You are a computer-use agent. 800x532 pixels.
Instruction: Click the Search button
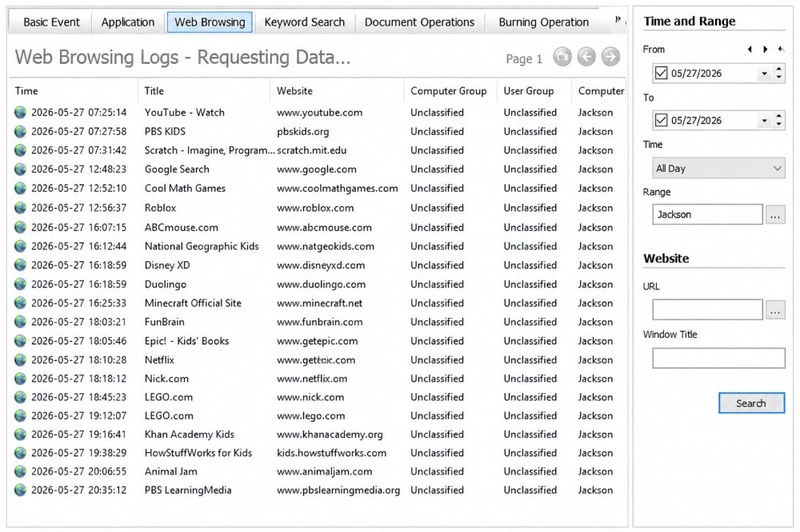tap(752, 403)
